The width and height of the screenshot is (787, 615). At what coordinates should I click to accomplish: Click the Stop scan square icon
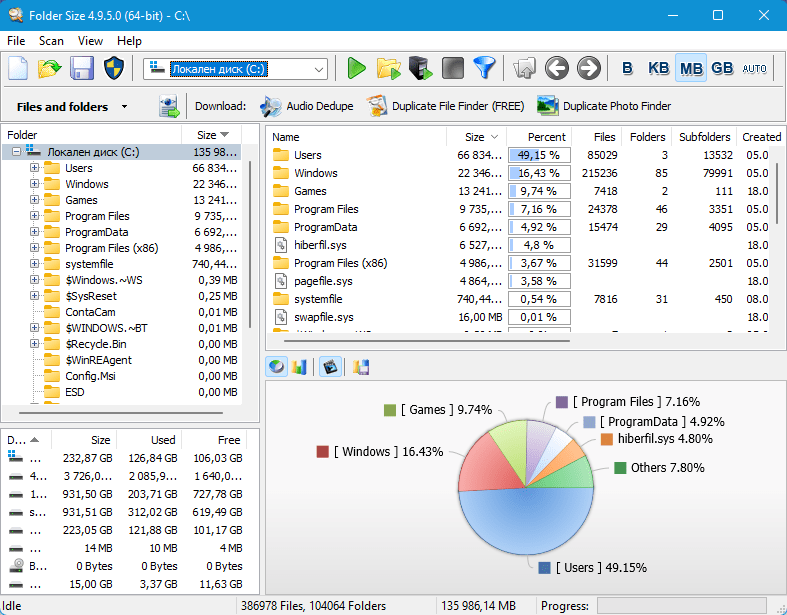[453, 68]
